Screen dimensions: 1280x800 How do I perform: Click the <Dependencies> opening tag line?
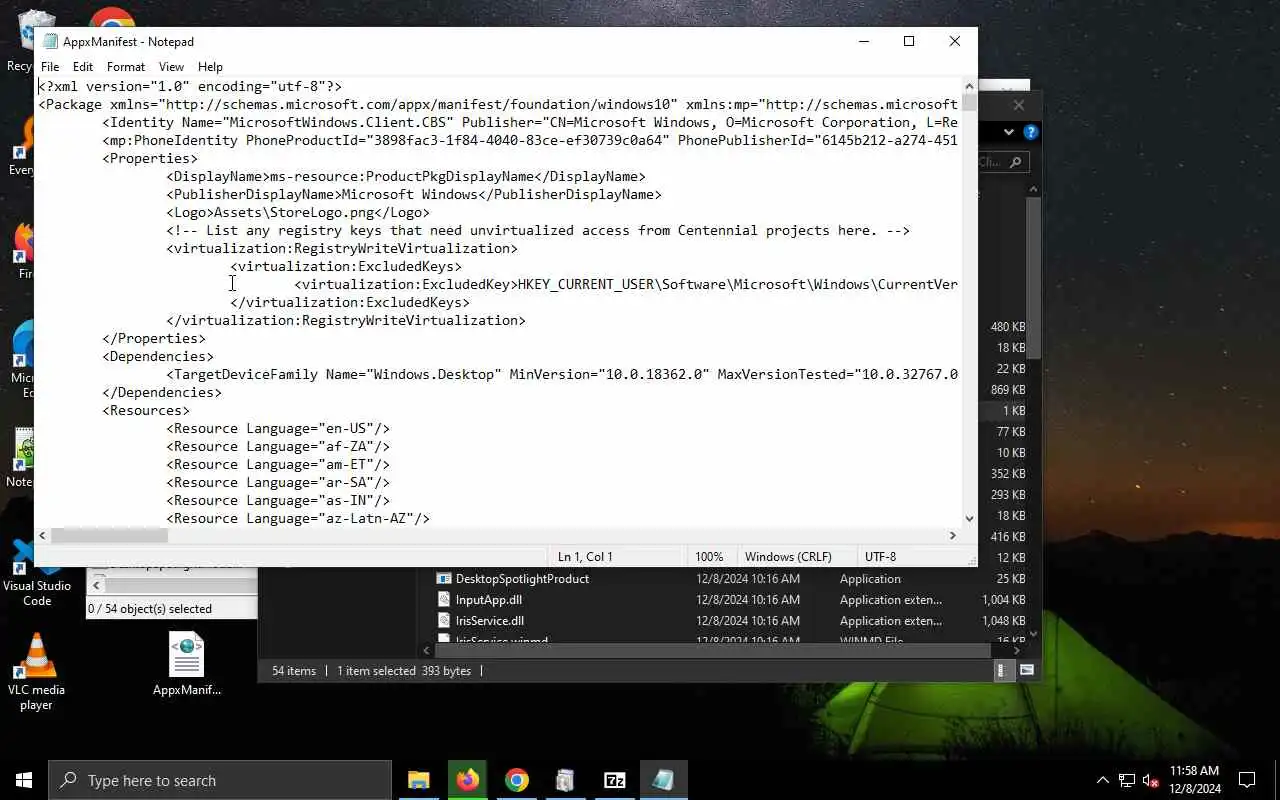pos(158,356)
